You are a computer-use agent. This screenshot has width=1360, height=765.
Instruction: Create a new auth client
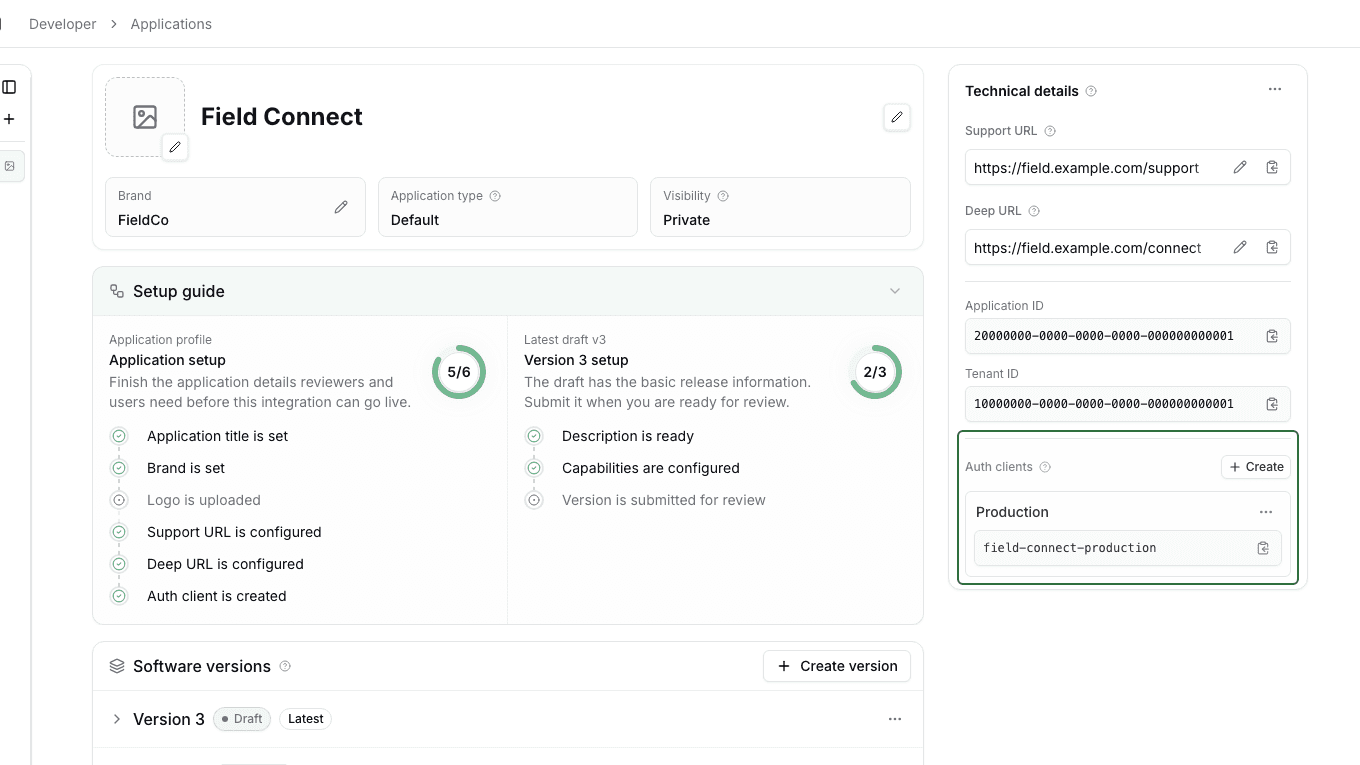1256,467
